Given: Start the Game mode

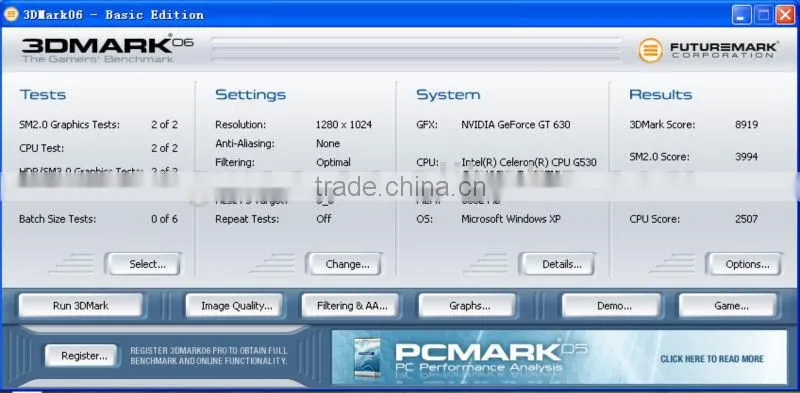Looking at the screenshot, I should (728, 306).
